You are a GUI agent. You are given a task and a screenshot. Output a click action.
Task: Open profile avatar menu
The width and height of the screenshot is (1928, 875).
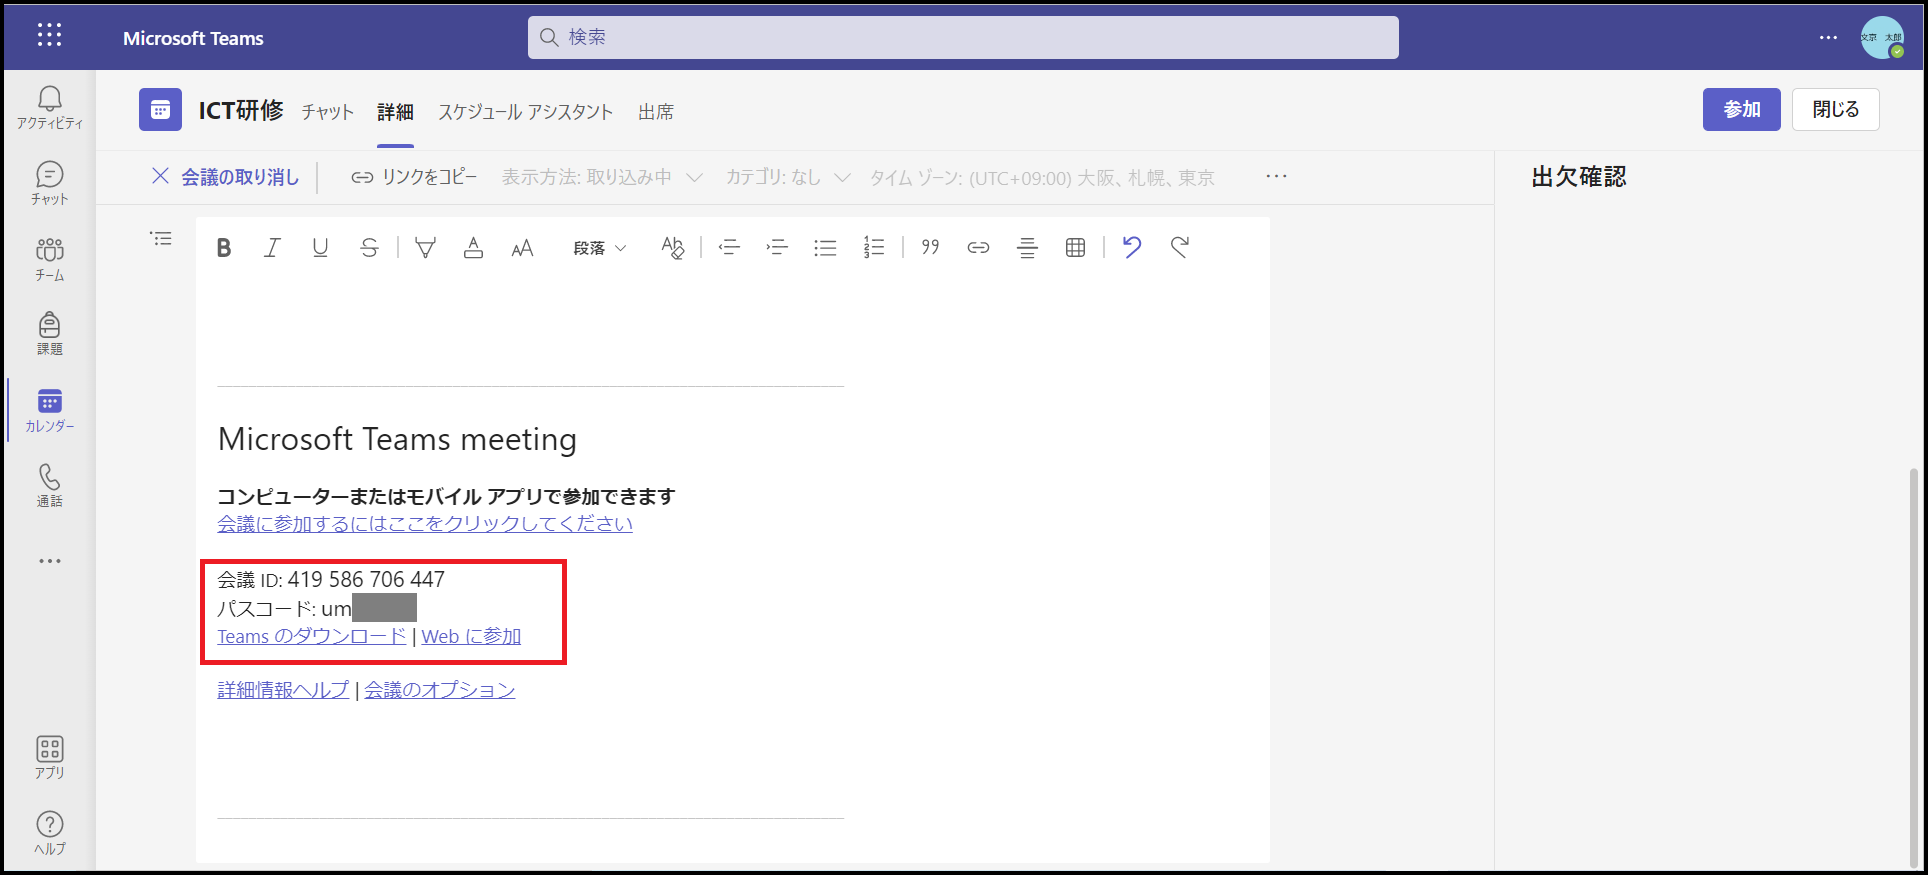[x=1882, y=37]
